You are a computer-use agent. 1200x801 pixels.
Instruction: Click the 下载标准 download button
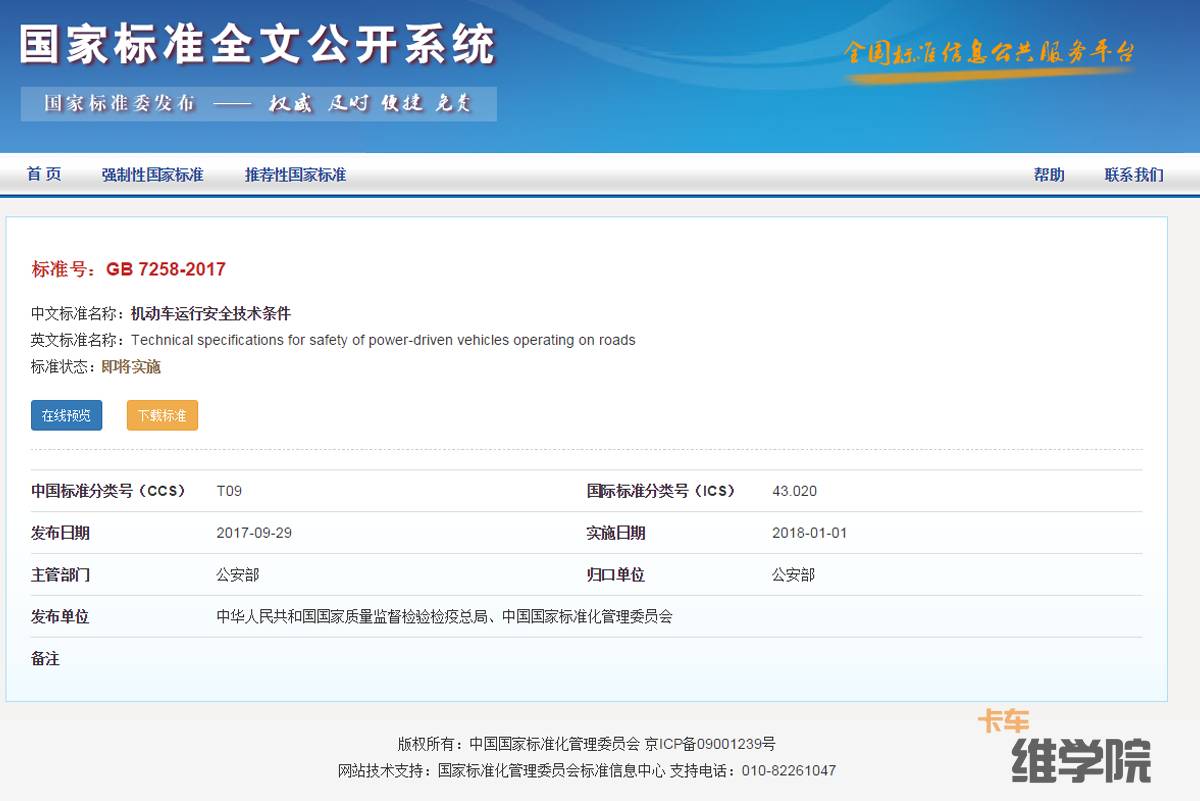(x=161, y=415)
